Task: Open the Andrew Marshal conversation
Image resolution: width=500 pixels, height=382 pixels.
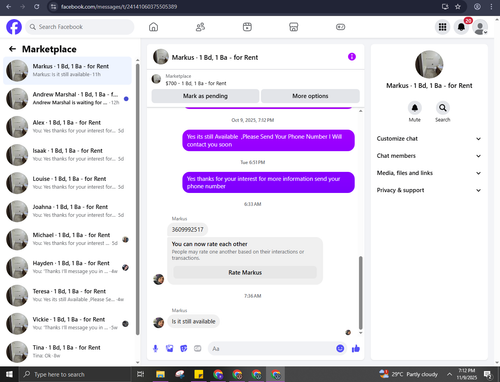Action: 67,99
